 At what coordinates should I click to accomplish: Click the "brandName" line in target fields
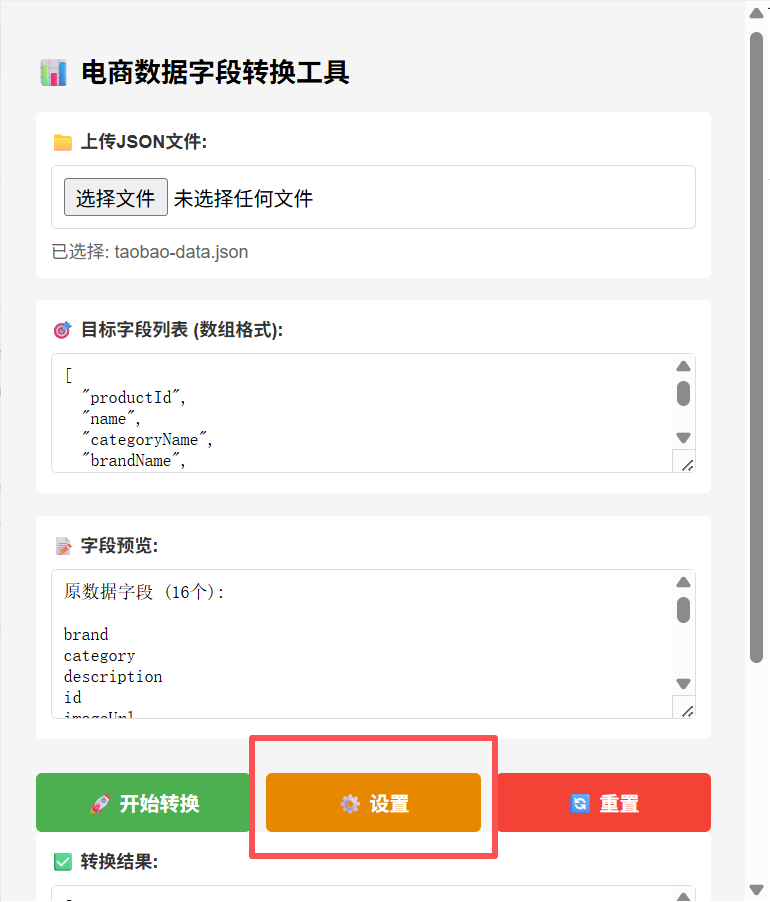pos(134,460)
